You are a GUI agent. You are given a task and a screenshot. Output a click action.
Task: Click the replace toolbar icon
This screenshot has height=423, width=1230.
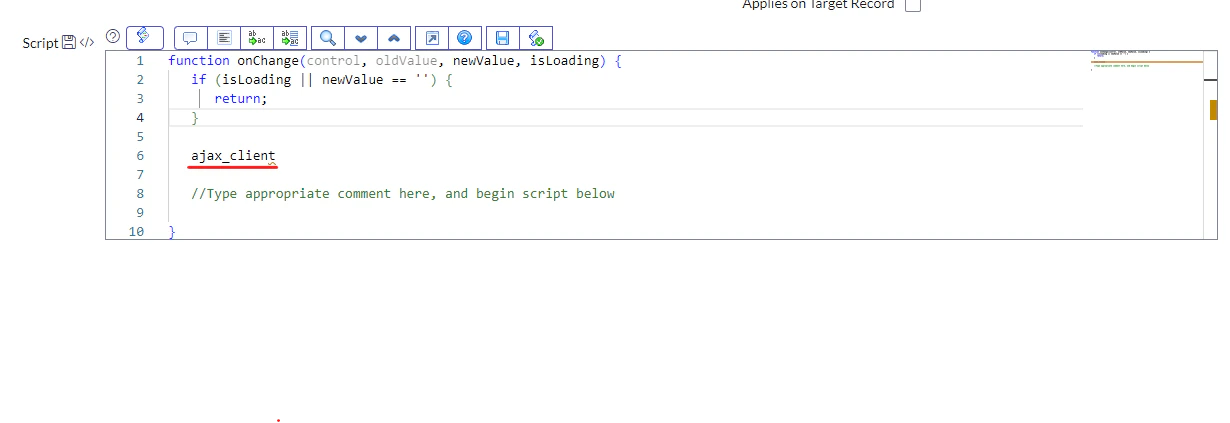point(257,38)
